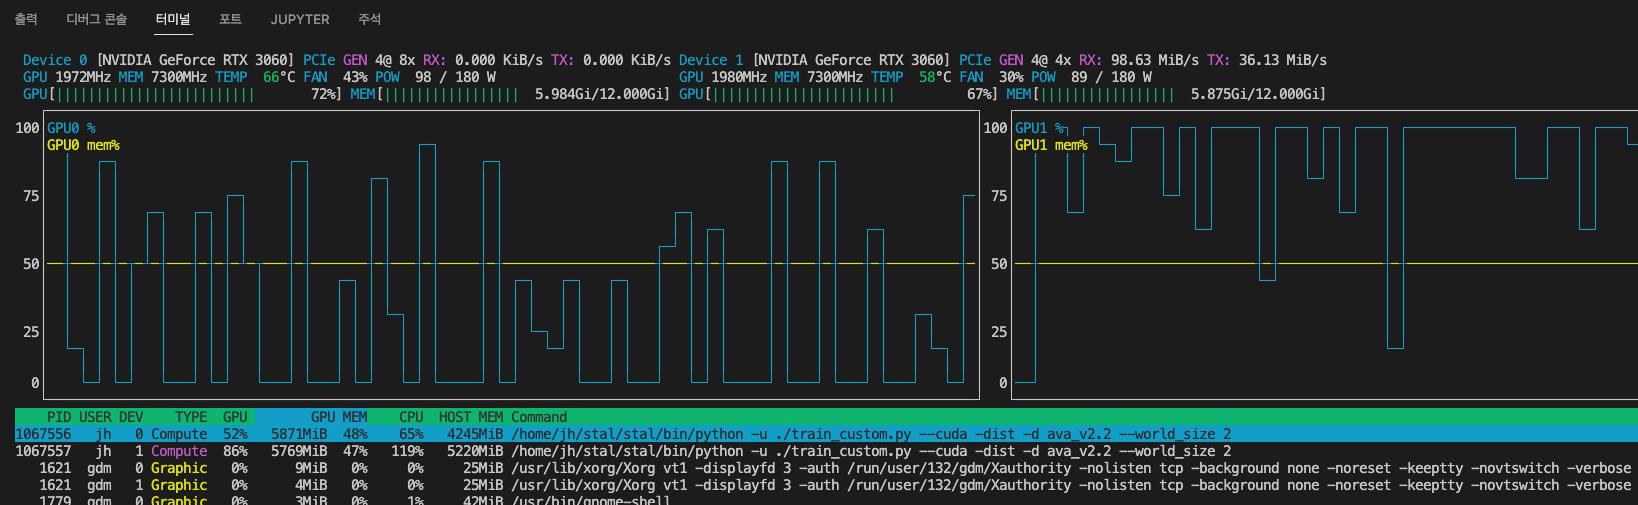
Task: Open the 디버그 콘솔 tab
Action: (96, 19)
